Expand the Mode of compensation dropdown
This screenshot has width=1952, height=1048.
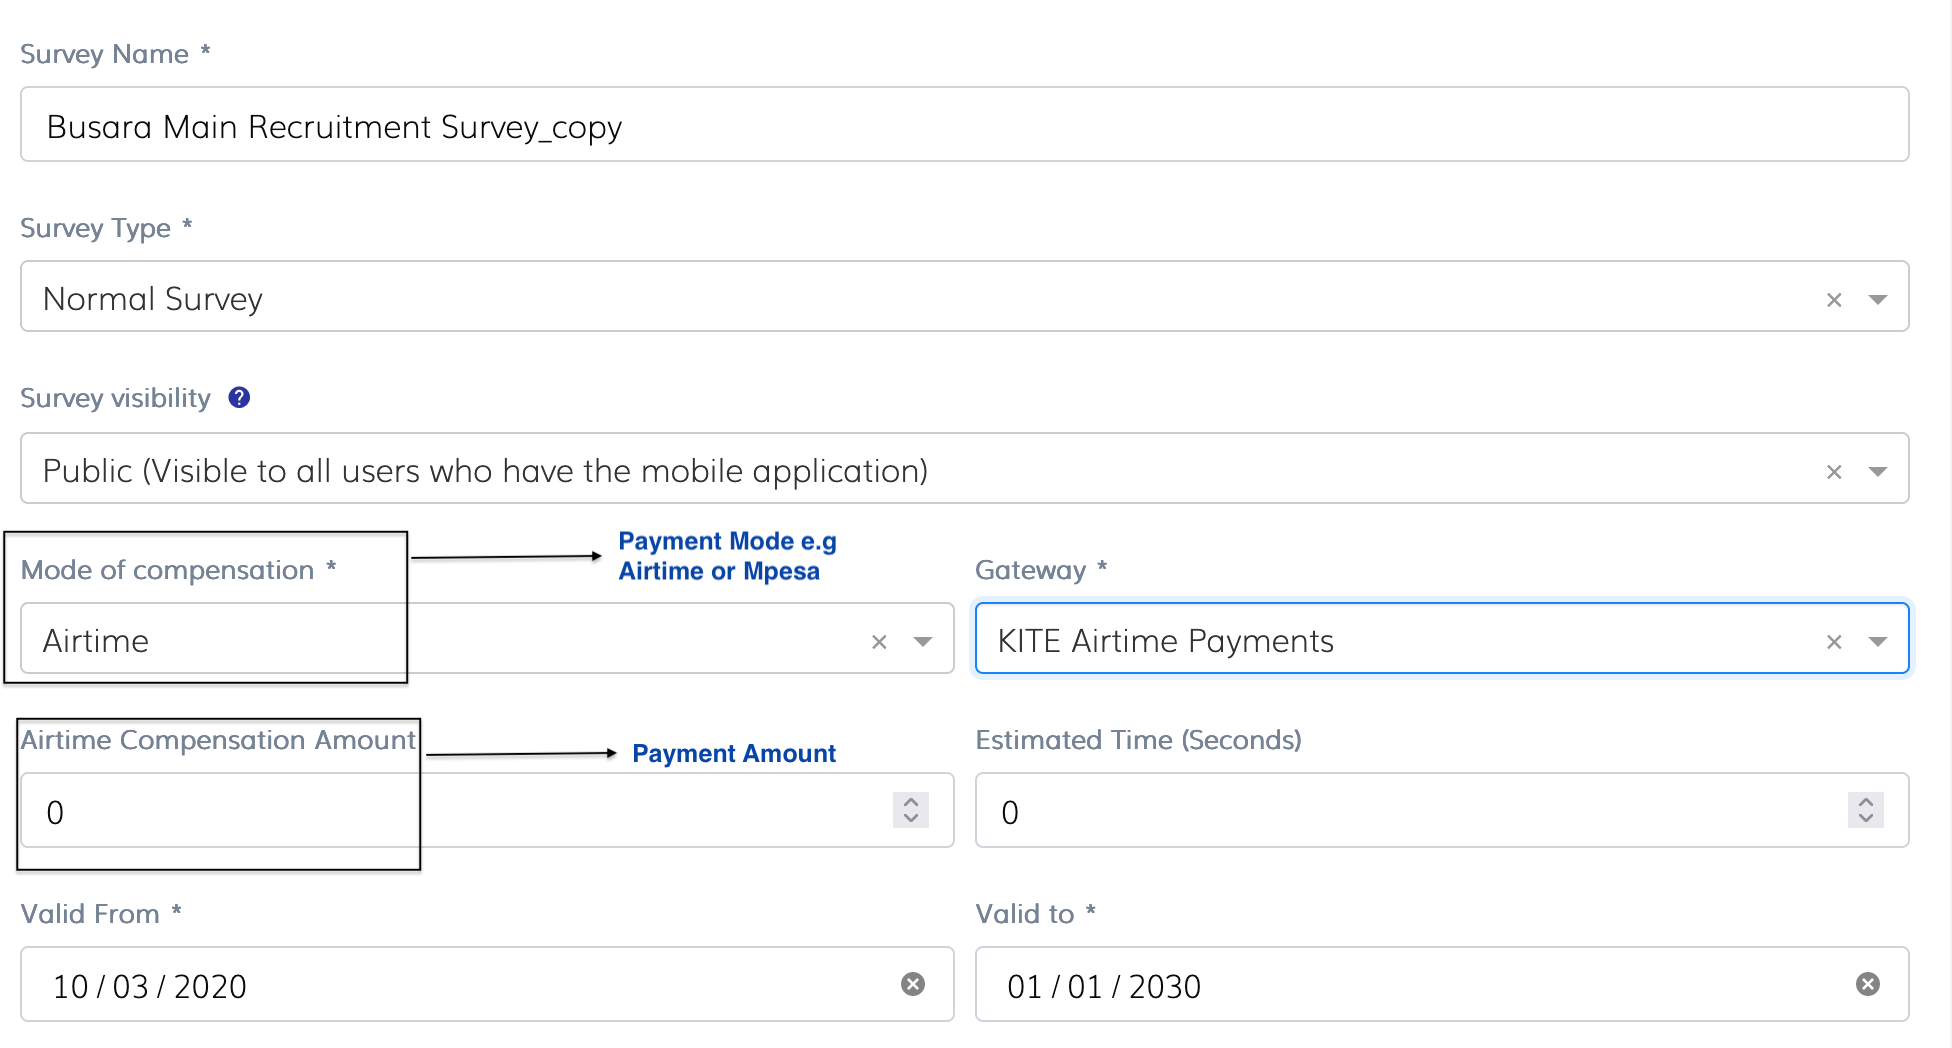pyautogui.click(x=921, y=640)
